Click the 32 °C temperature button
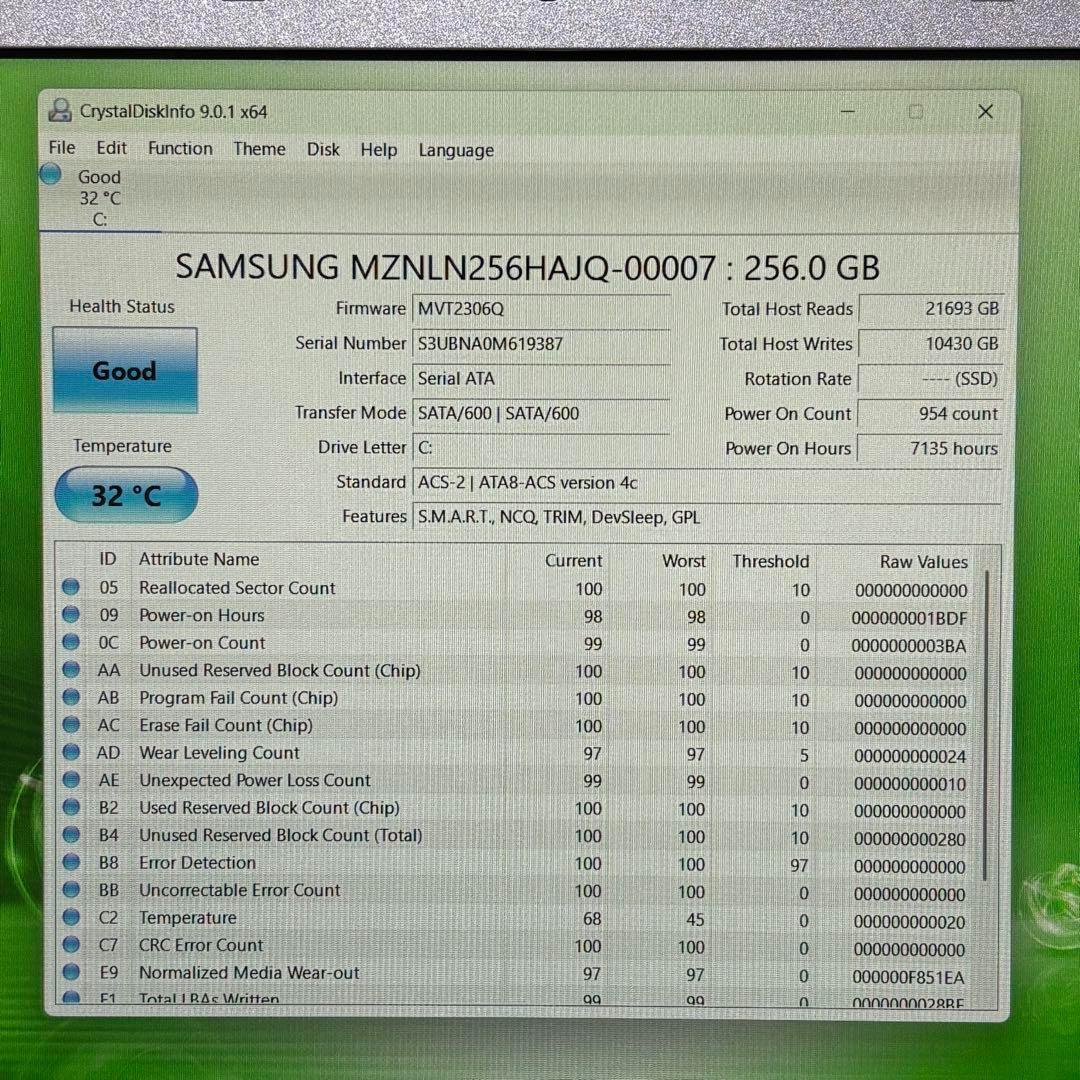 pos(124,494)
